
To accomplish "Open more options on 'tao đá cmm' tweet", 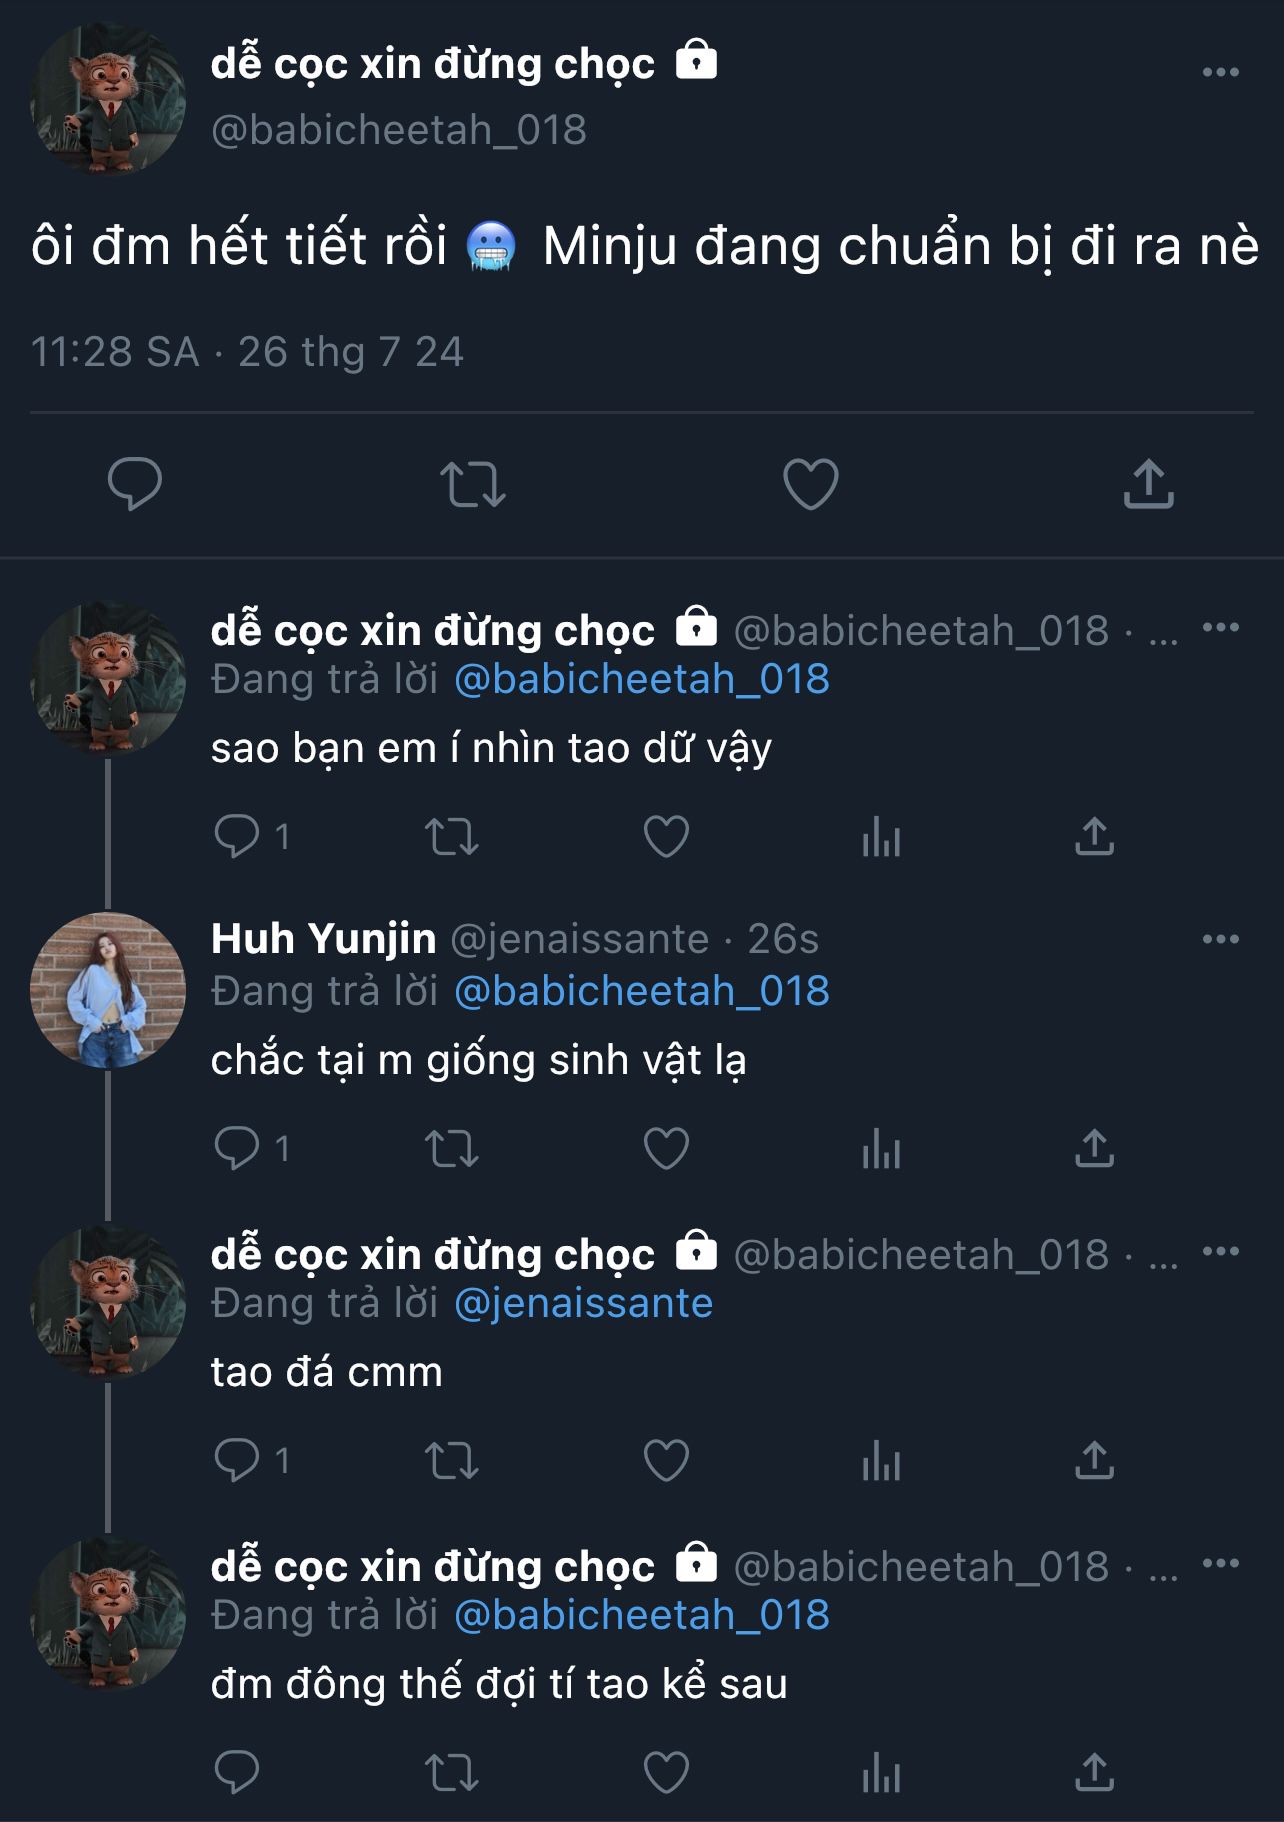I will pyautogui.click(x=1220, y=1251).
